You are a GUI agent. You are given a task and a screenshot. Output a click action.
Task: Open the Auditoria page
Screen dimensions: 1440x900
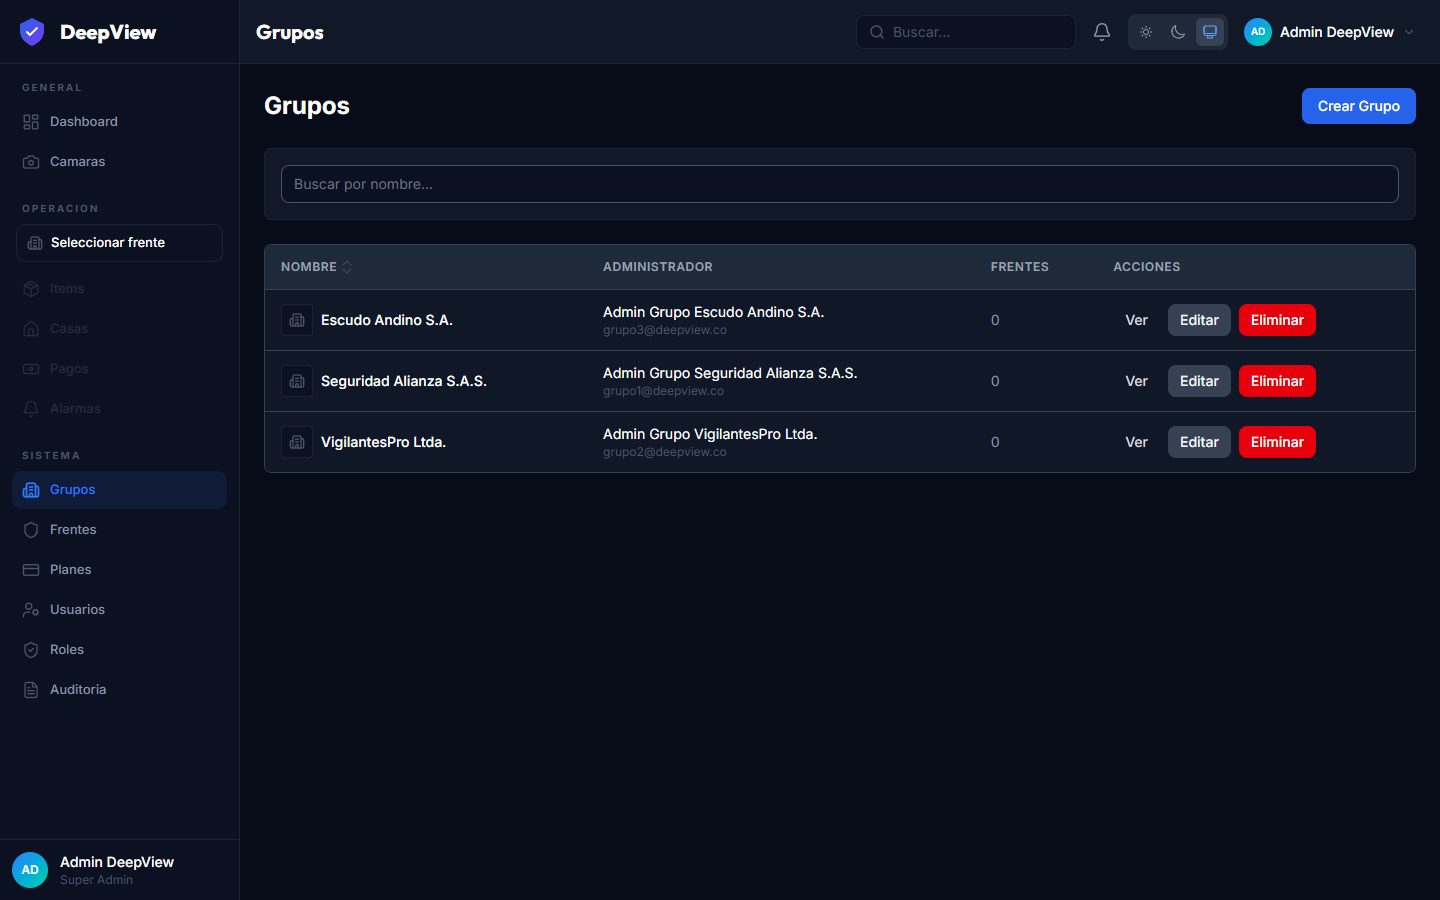[119, 690]
